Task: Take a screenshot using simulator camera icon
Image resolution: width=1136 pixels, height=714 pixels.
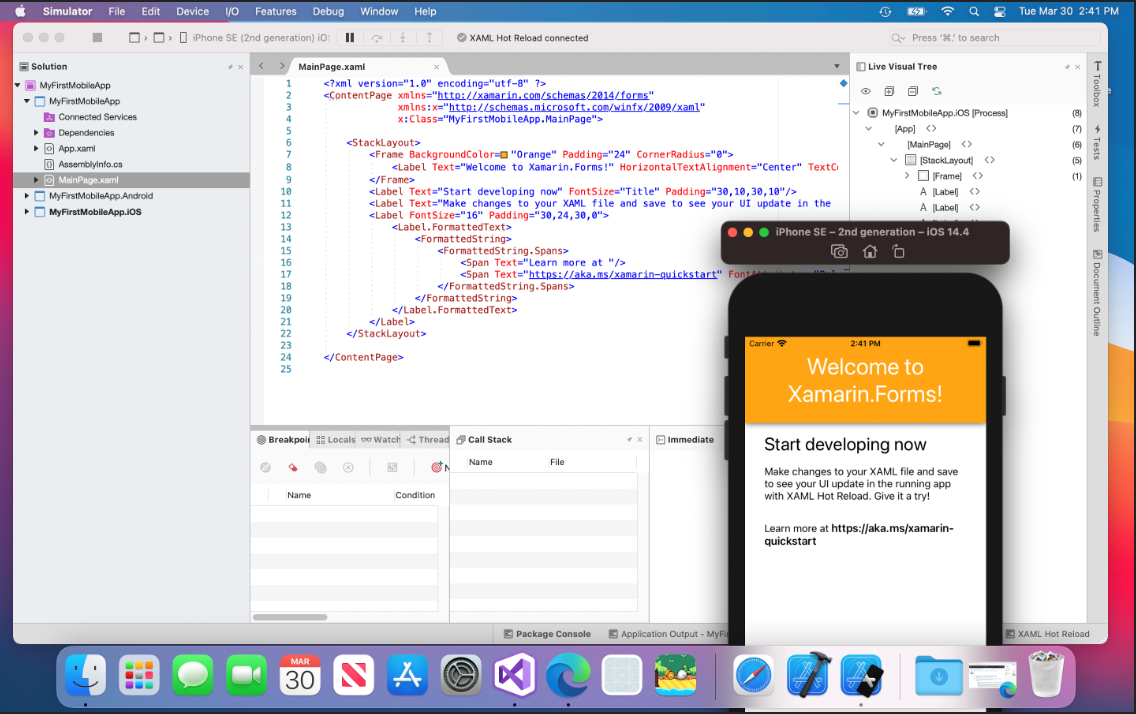Action: (839, 251)
